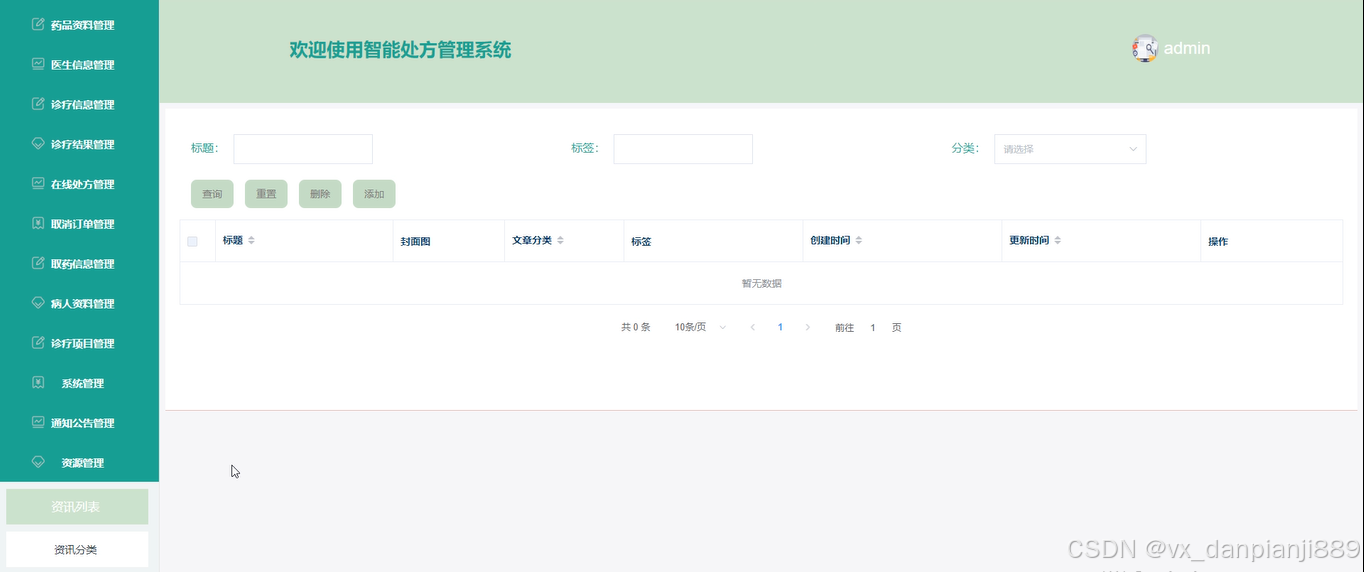Open 药品资料管理 sidebar menu
1364x572 pixels.
coord(79,25)
